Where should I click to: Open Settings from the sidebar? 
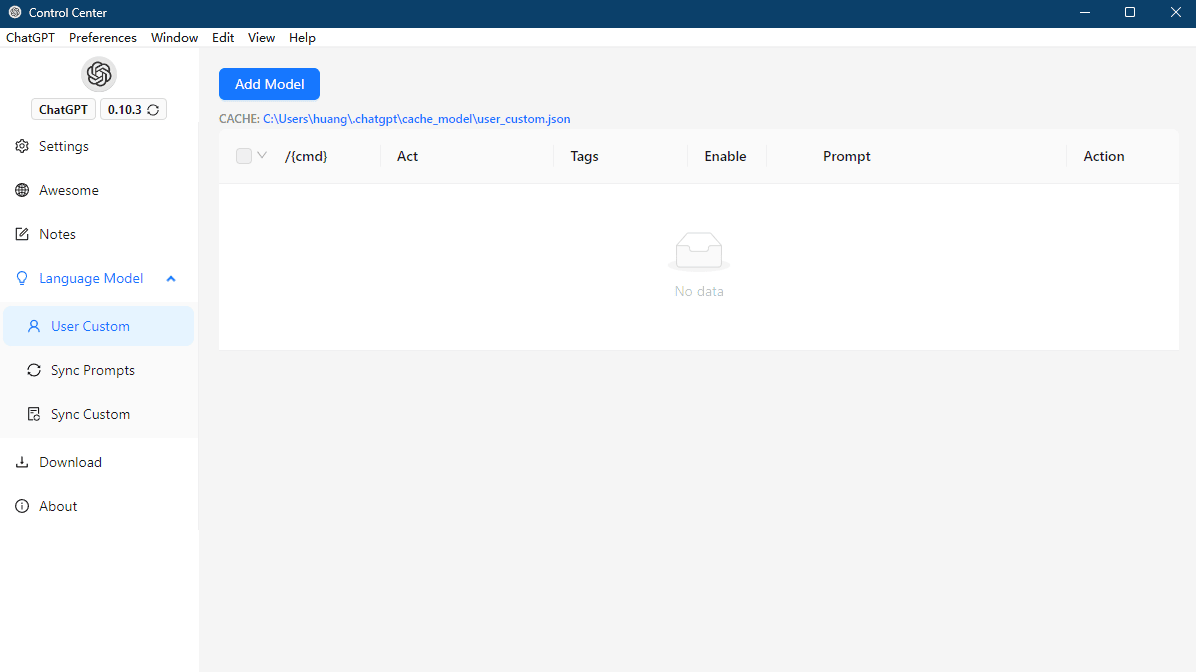pyautogui.click(x=21, y=146)
